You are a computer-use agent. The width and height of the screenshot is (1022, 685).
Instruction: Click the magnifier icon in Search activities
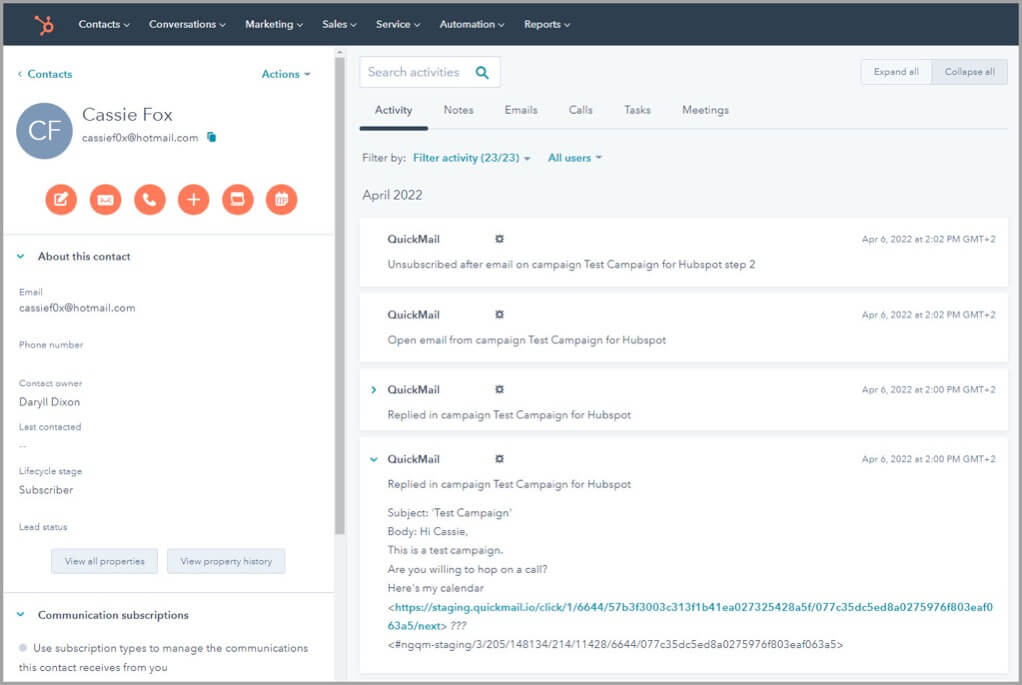[482, 72]
